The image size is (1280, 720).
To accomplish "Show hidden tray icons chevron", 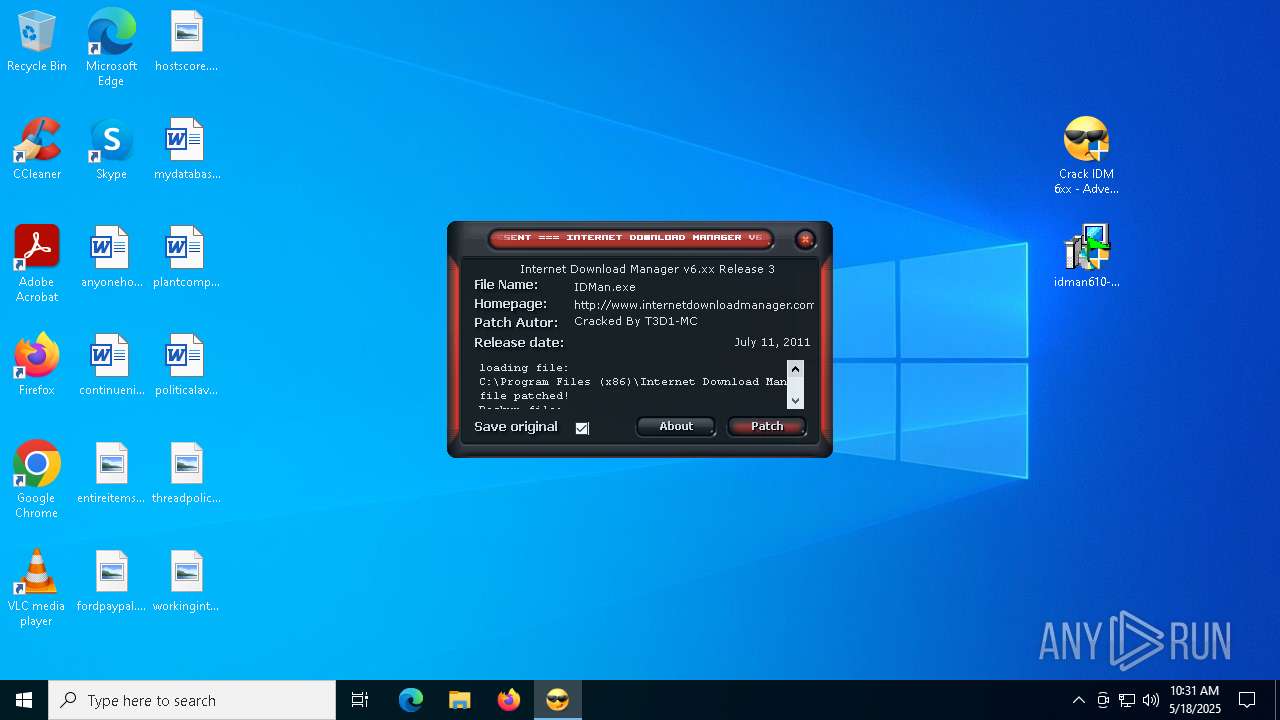I will [x=1078, y=701].
